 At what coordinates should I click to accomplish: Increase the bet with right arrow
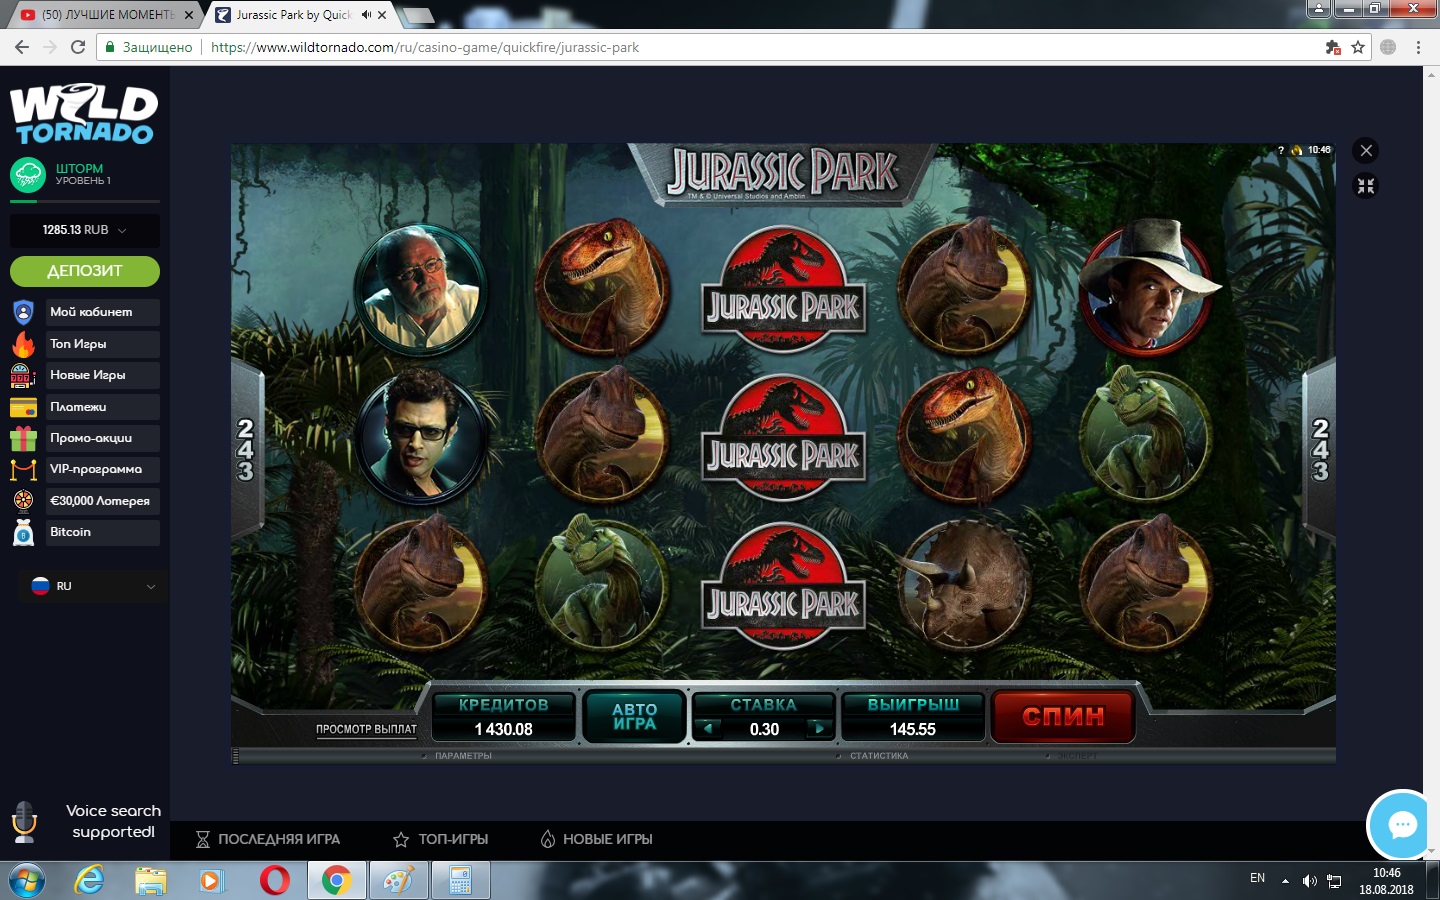tap(820, 728)
